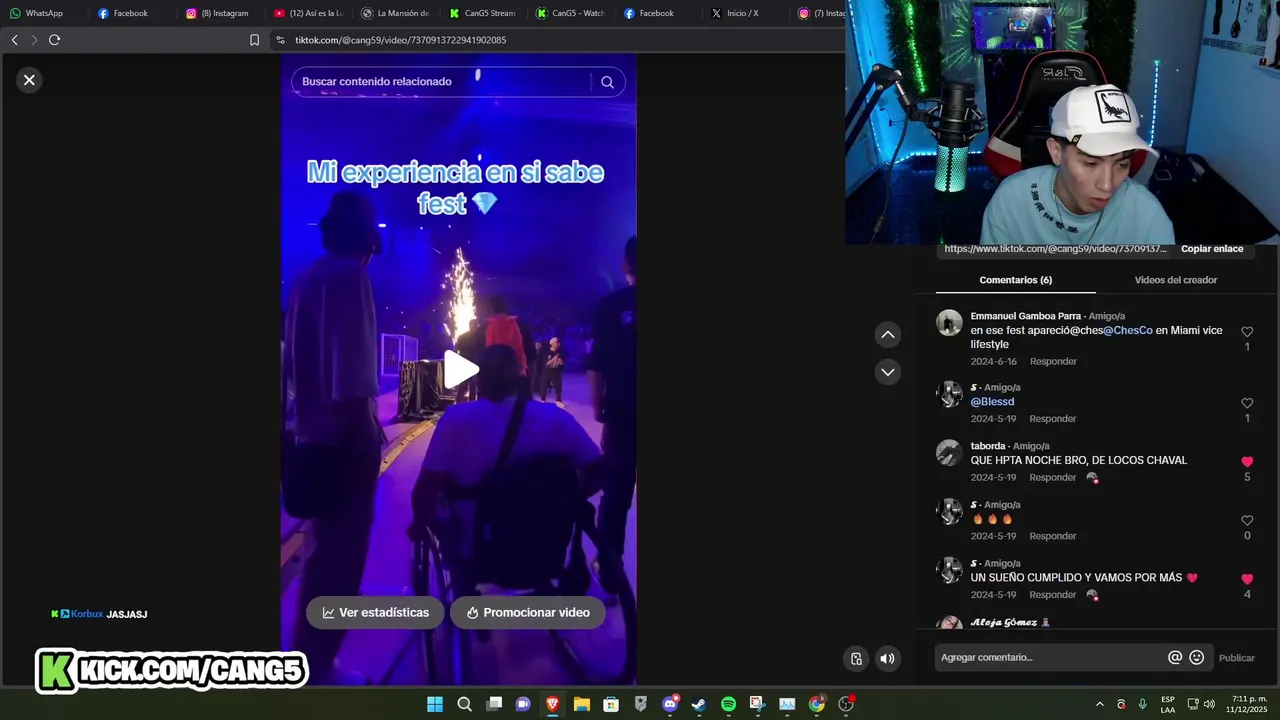Close the TikTok video viewer

(x=29, y=80)
